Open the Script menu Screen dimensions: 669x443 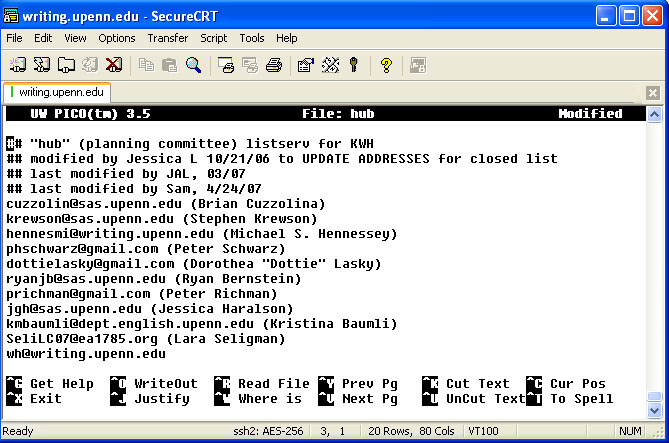pos(214,38)
